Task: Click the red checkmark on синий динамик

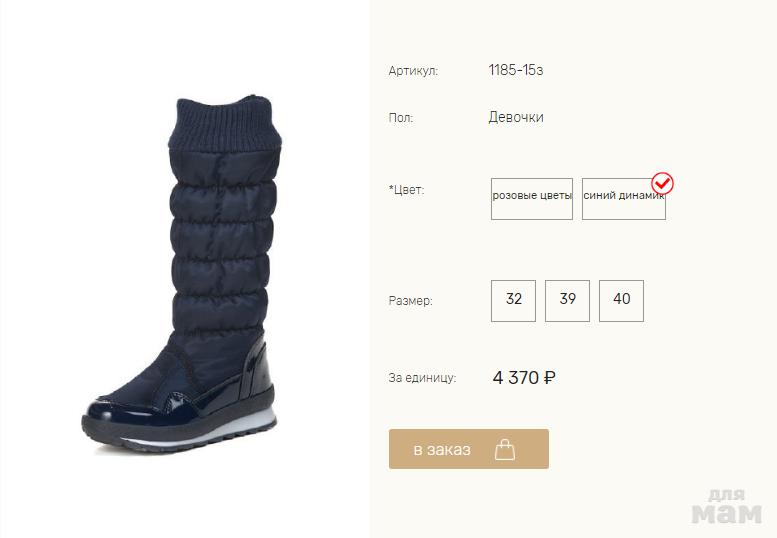Action: point(663,183)
